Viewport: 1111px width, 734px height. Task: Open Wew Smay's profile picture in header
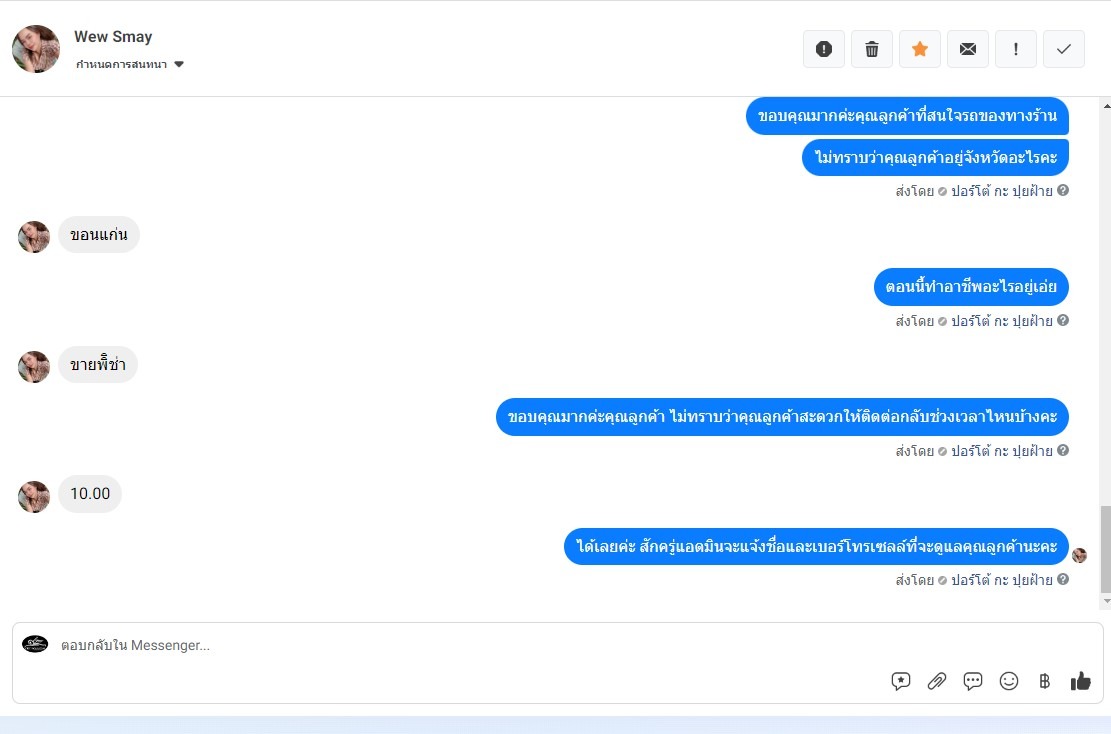[x=36, y=49]
